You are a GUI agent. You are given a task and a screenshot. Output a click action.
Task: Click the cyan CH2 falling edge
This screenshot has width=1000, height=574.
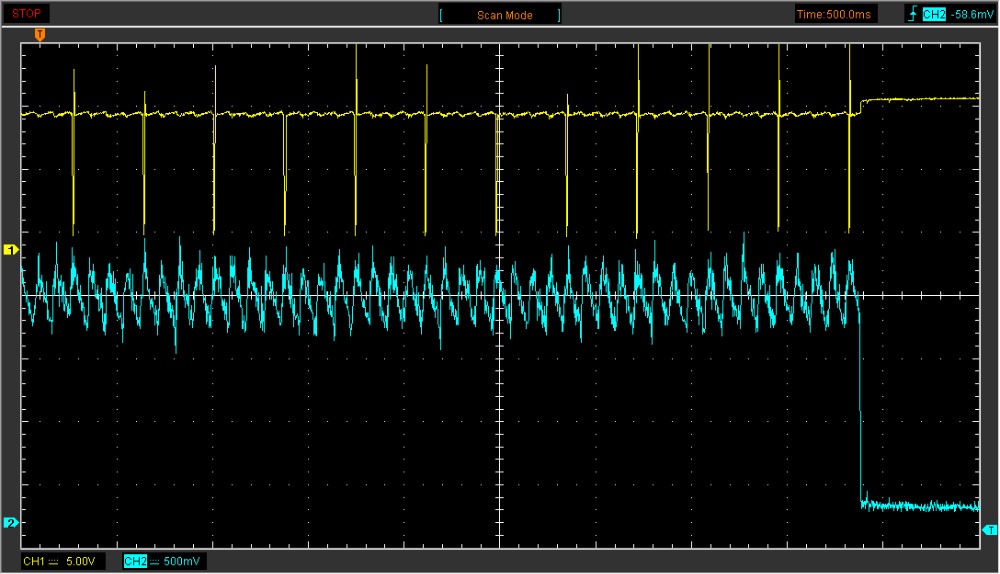pyautogui.click(x=861, y=400)
